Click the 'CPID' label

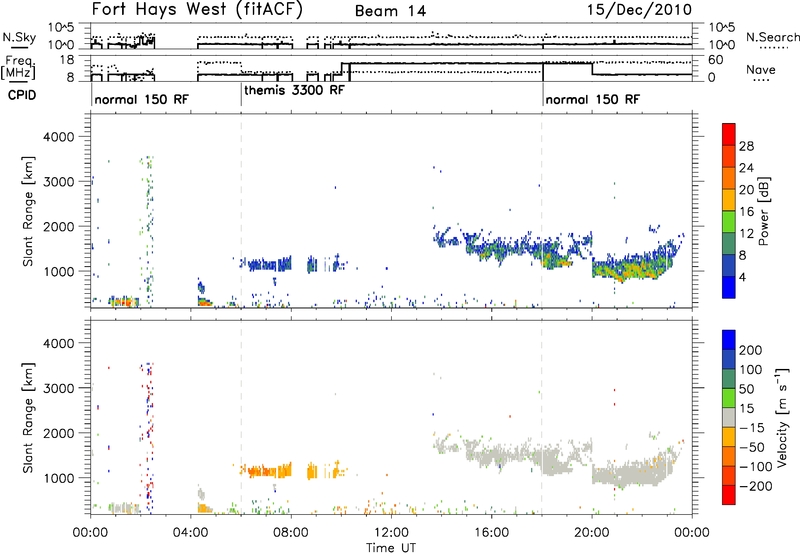pyautogui.click(x=21, y=95)
